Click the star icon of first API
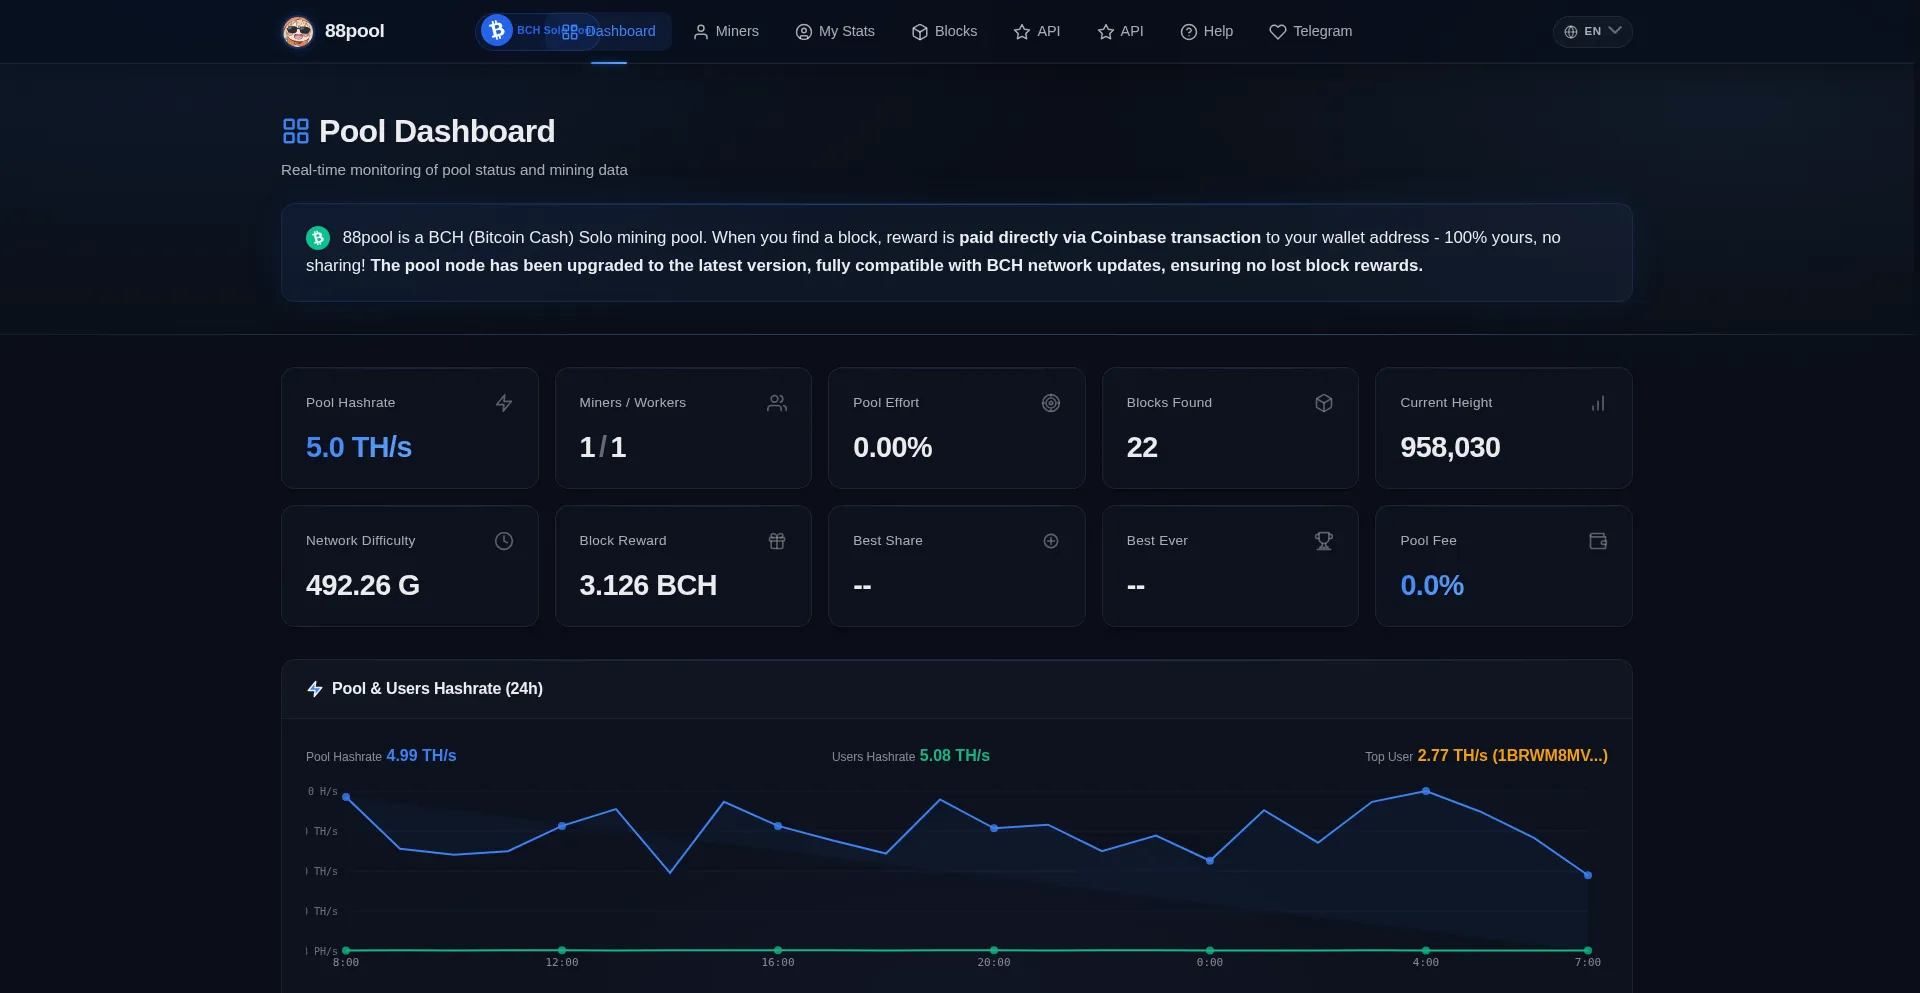 pos(1022,32)
